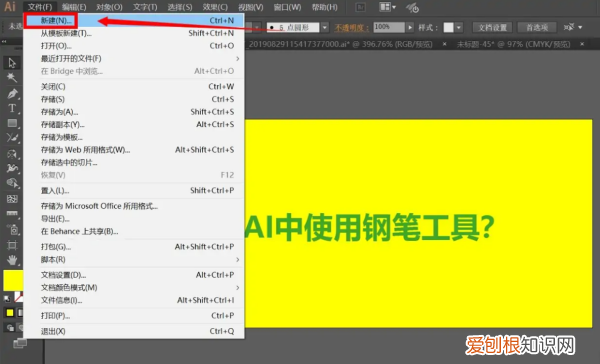Viewport: 600px width, 364px height.
Task: Select the Mesh tool
Action: tap(12, 199)
